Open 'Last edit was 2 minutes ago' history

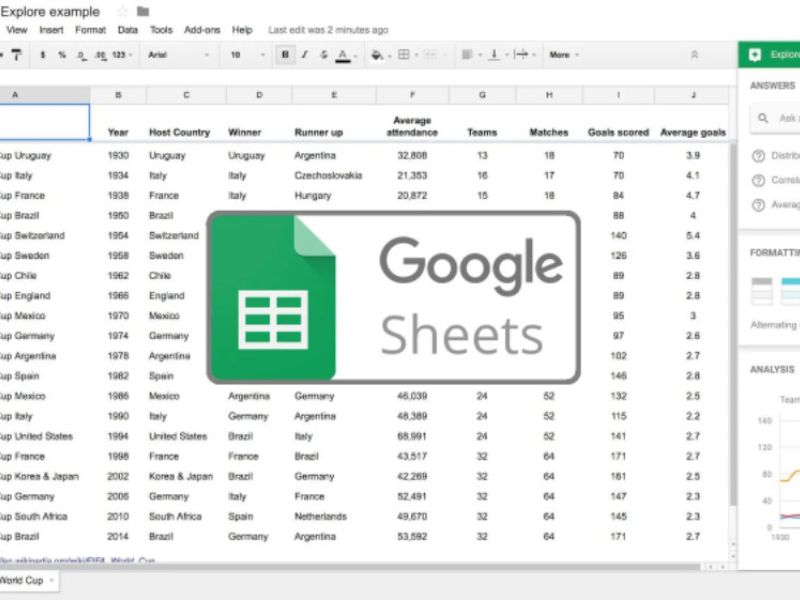click(x=328, y=30)
